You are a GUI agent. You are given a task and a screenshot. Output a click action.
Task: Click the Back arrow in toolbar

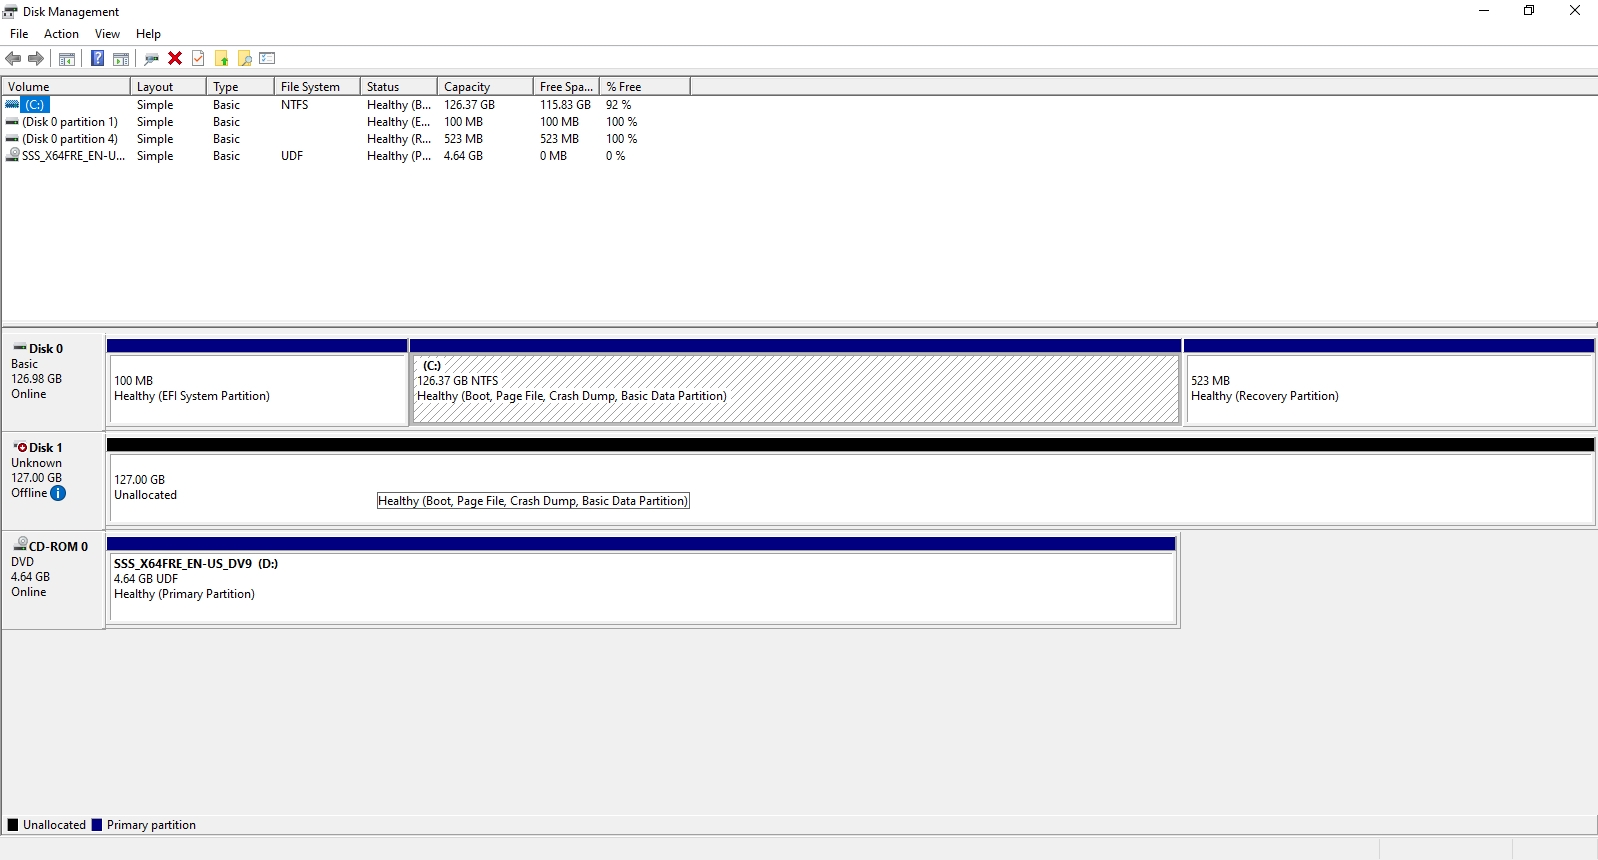(x=13, y=58)
